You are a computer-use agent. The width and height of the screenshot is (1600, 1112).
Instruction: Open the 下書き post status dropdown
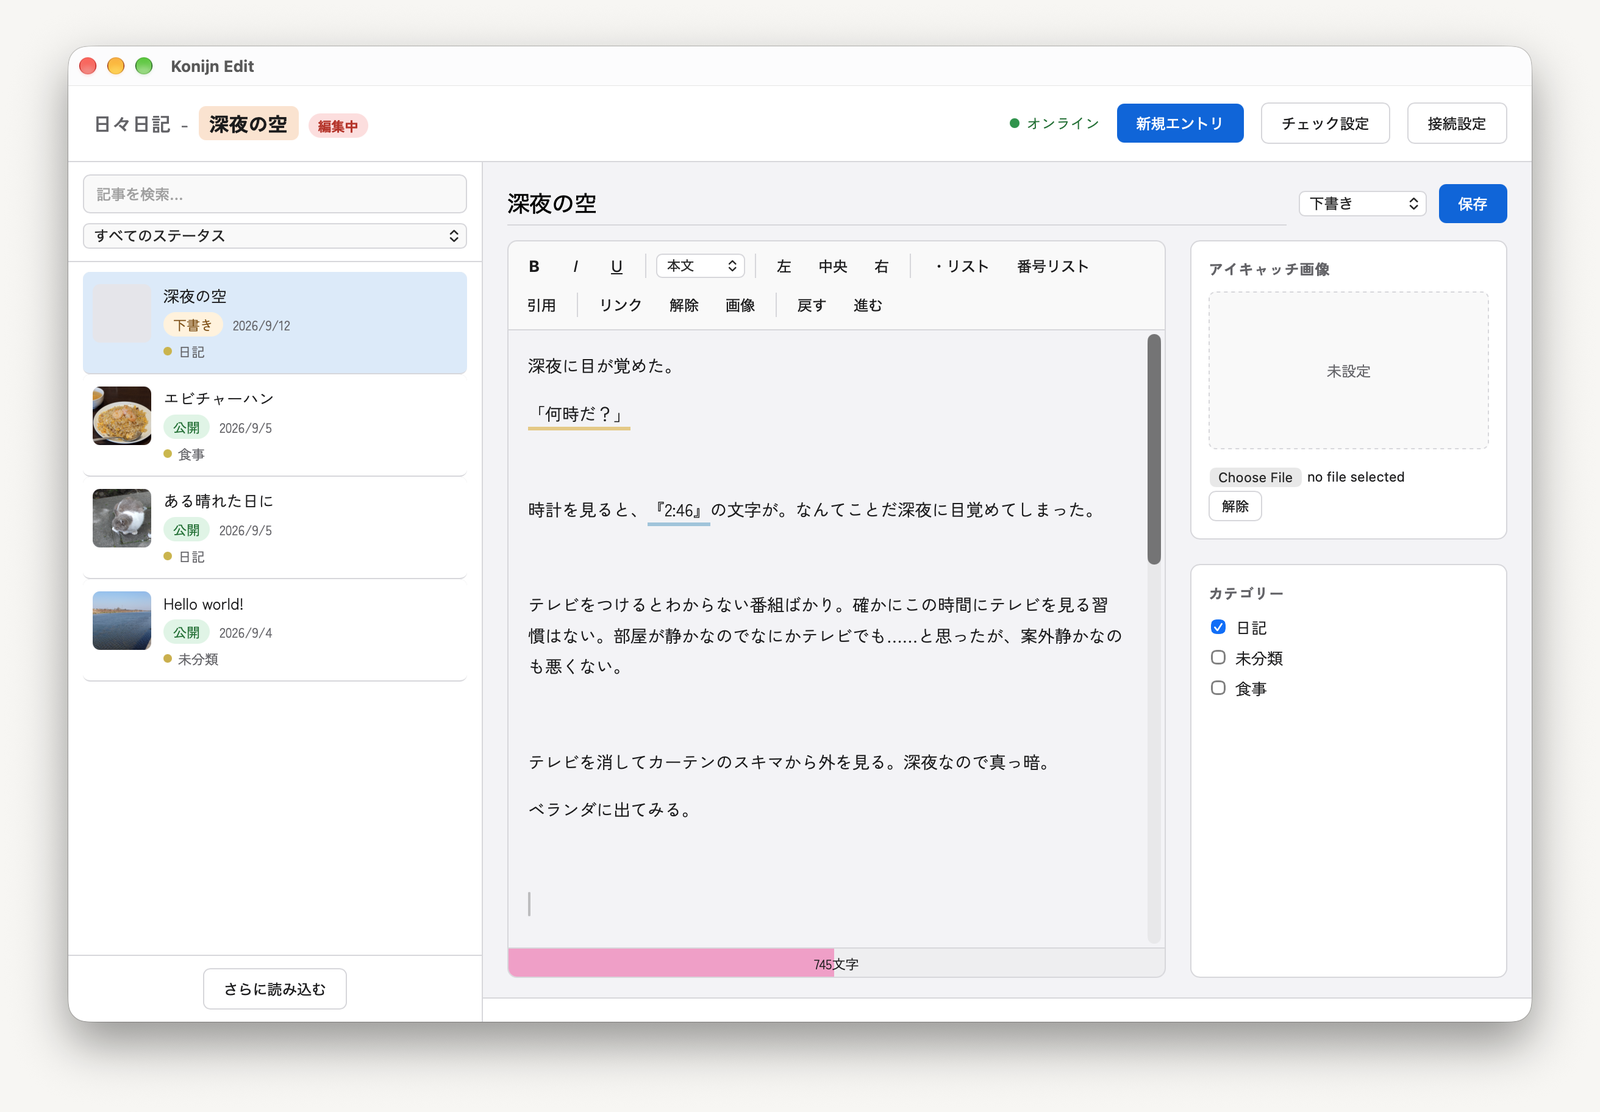[x=1363, y=204]
